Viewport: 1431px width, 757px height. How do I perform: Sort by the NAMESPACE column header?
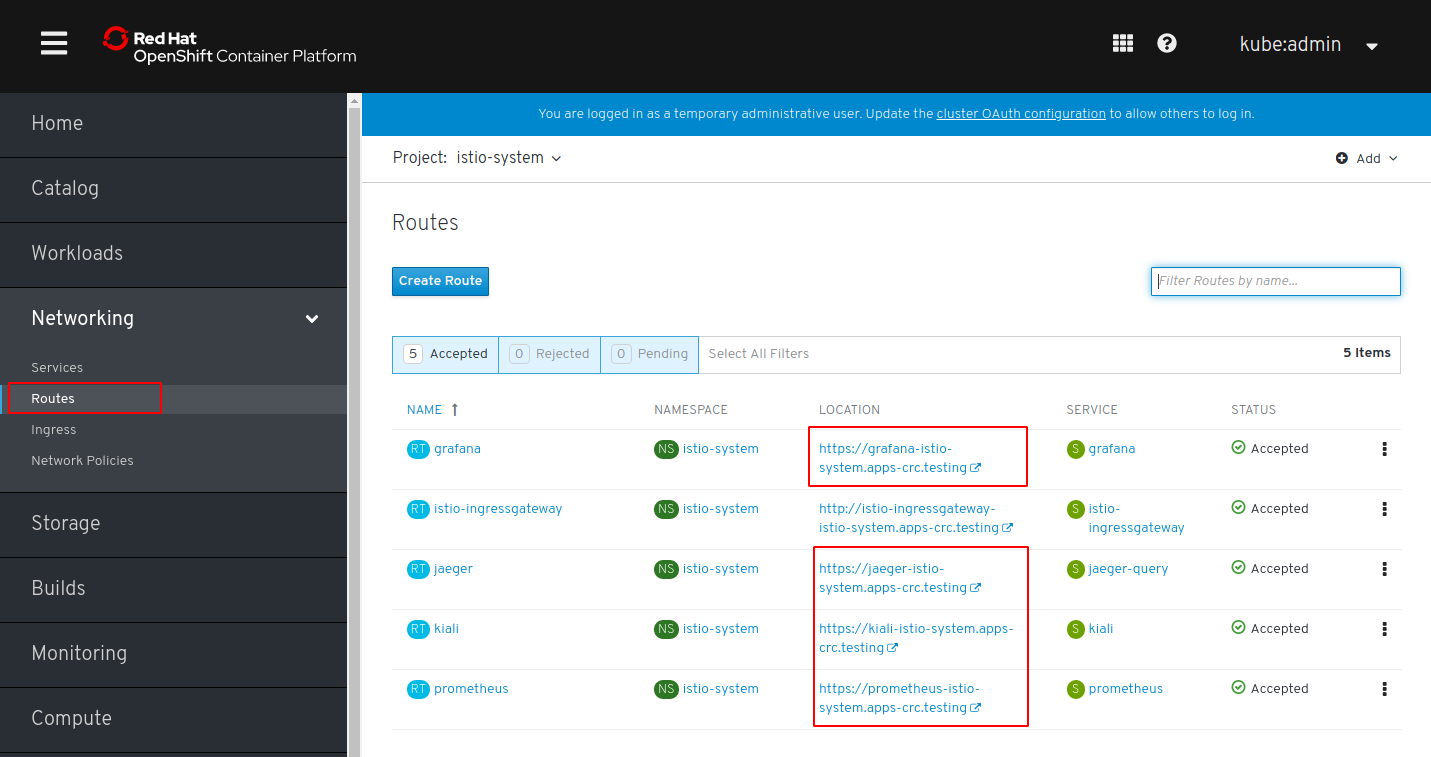pyautogui.click(x=691, y=410)
